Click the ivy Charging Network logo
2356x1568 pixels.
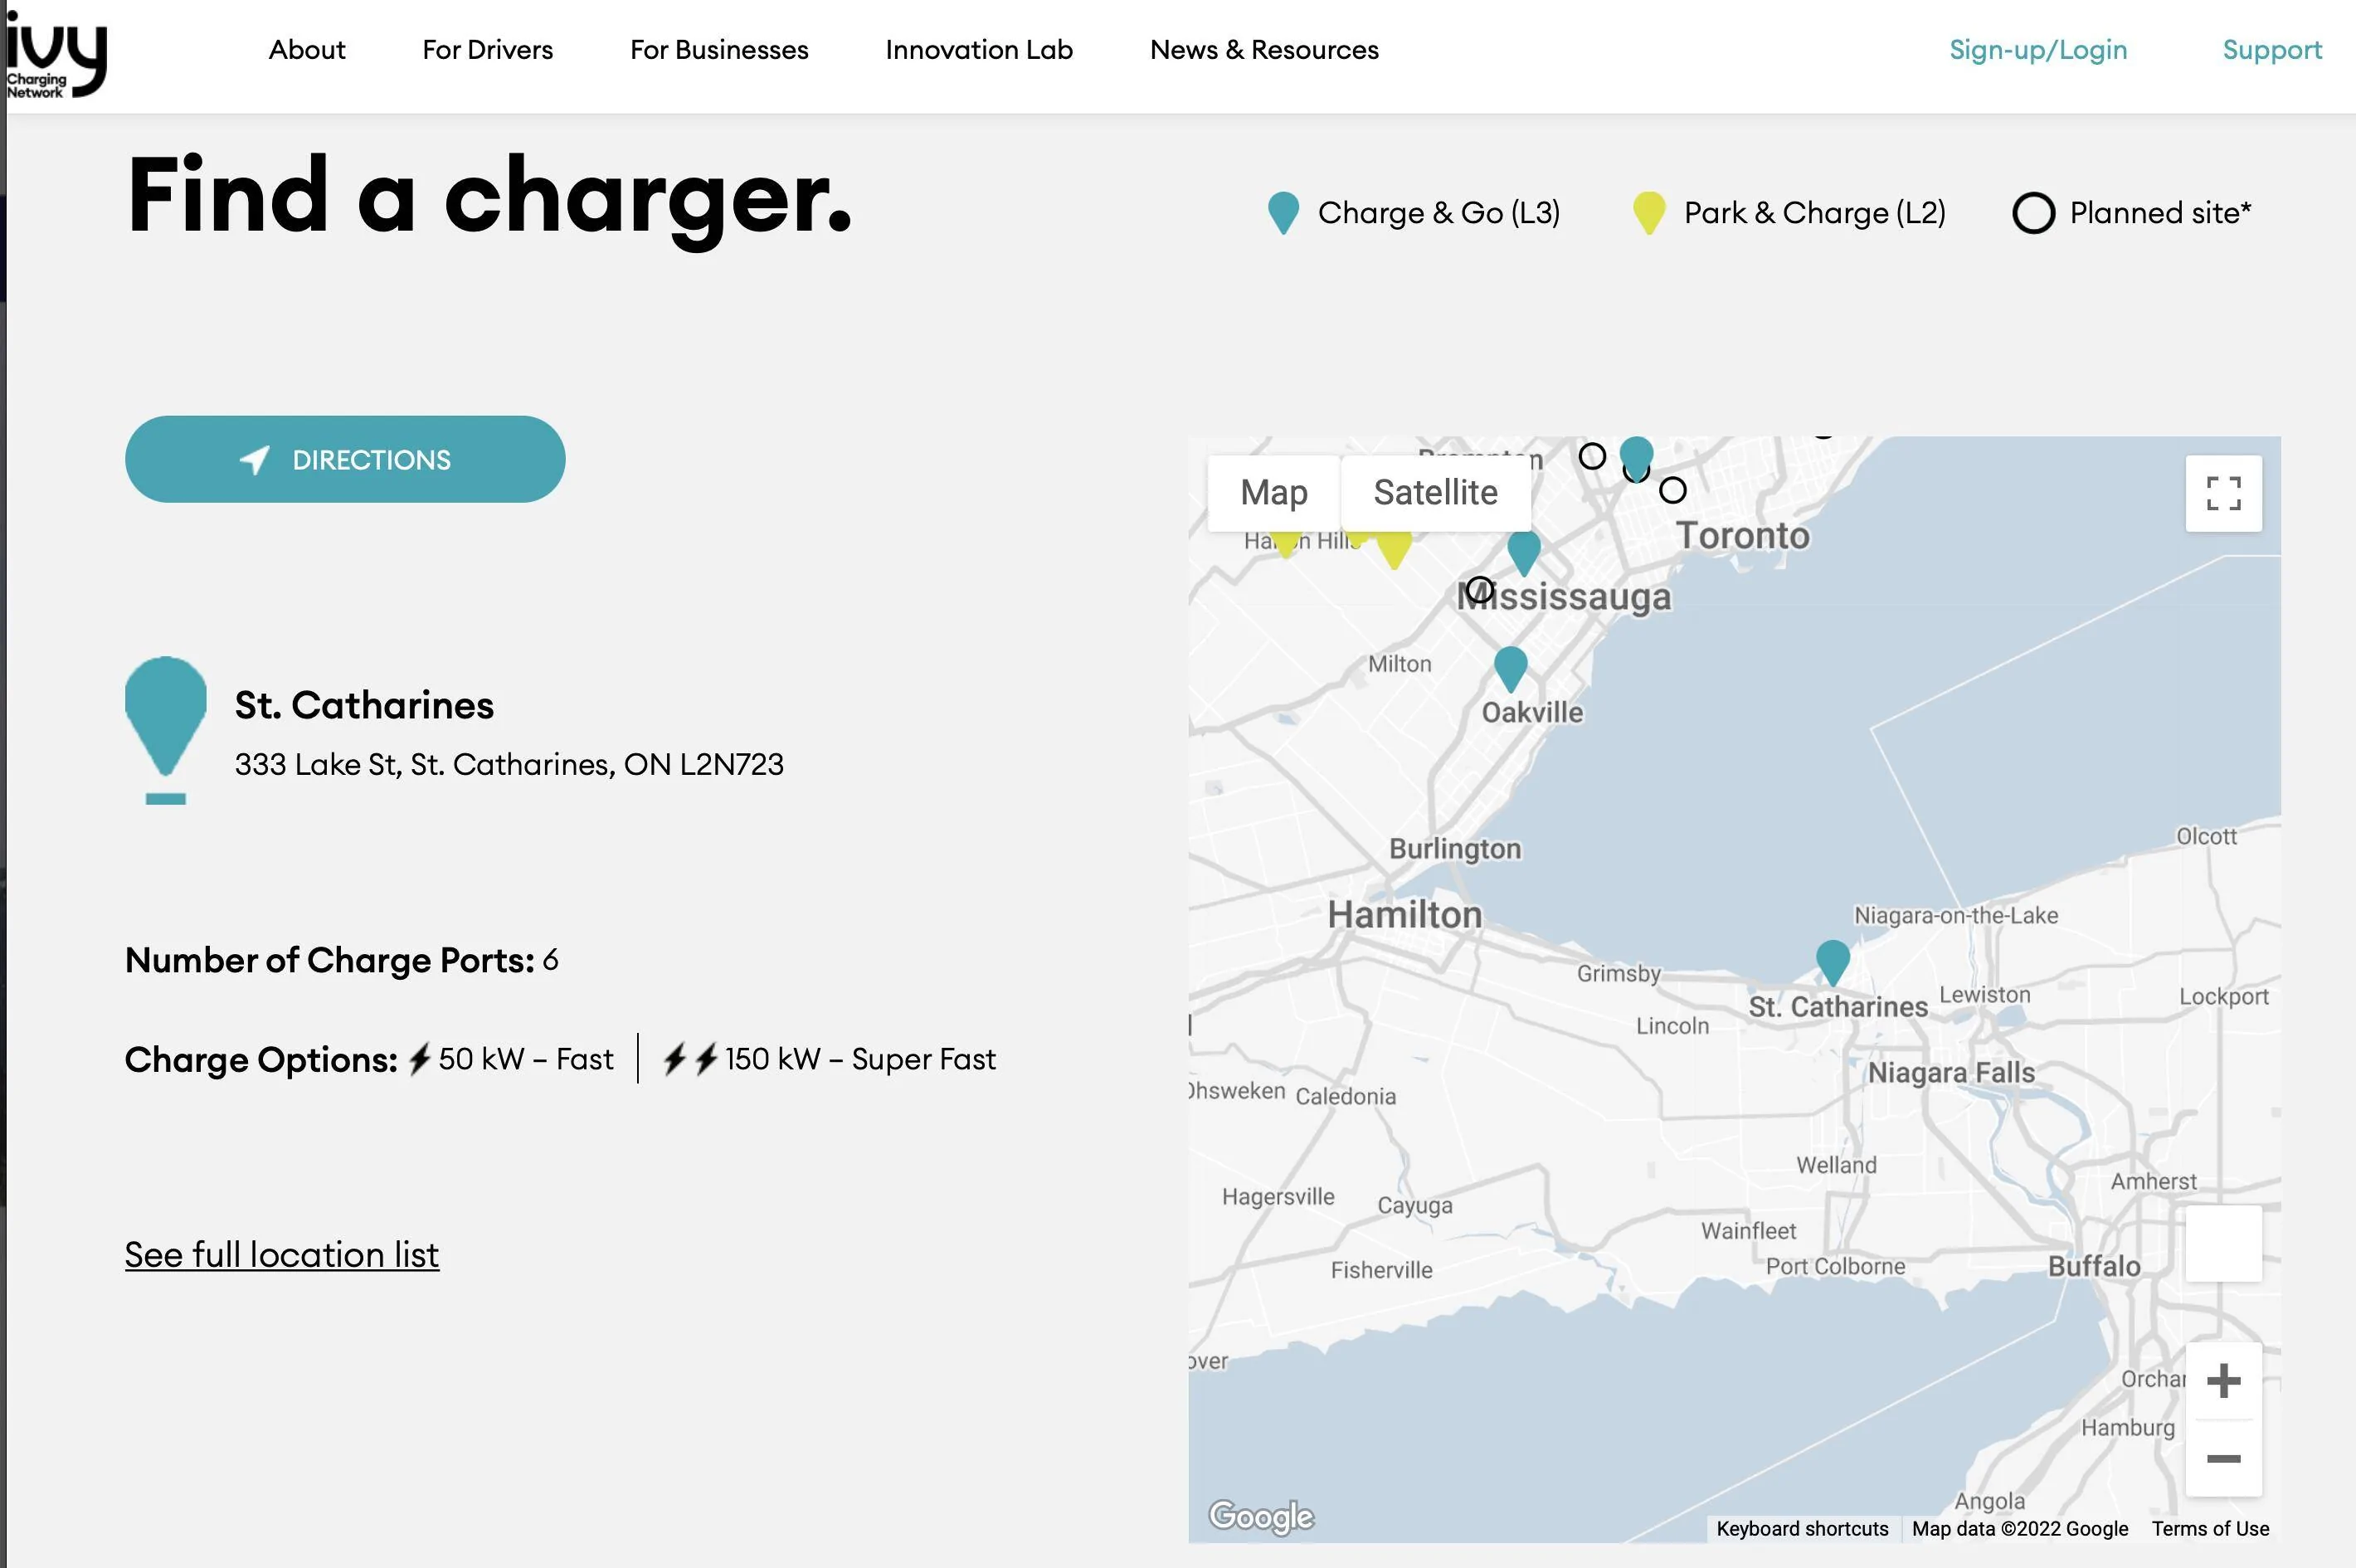[x=56, y=55]
